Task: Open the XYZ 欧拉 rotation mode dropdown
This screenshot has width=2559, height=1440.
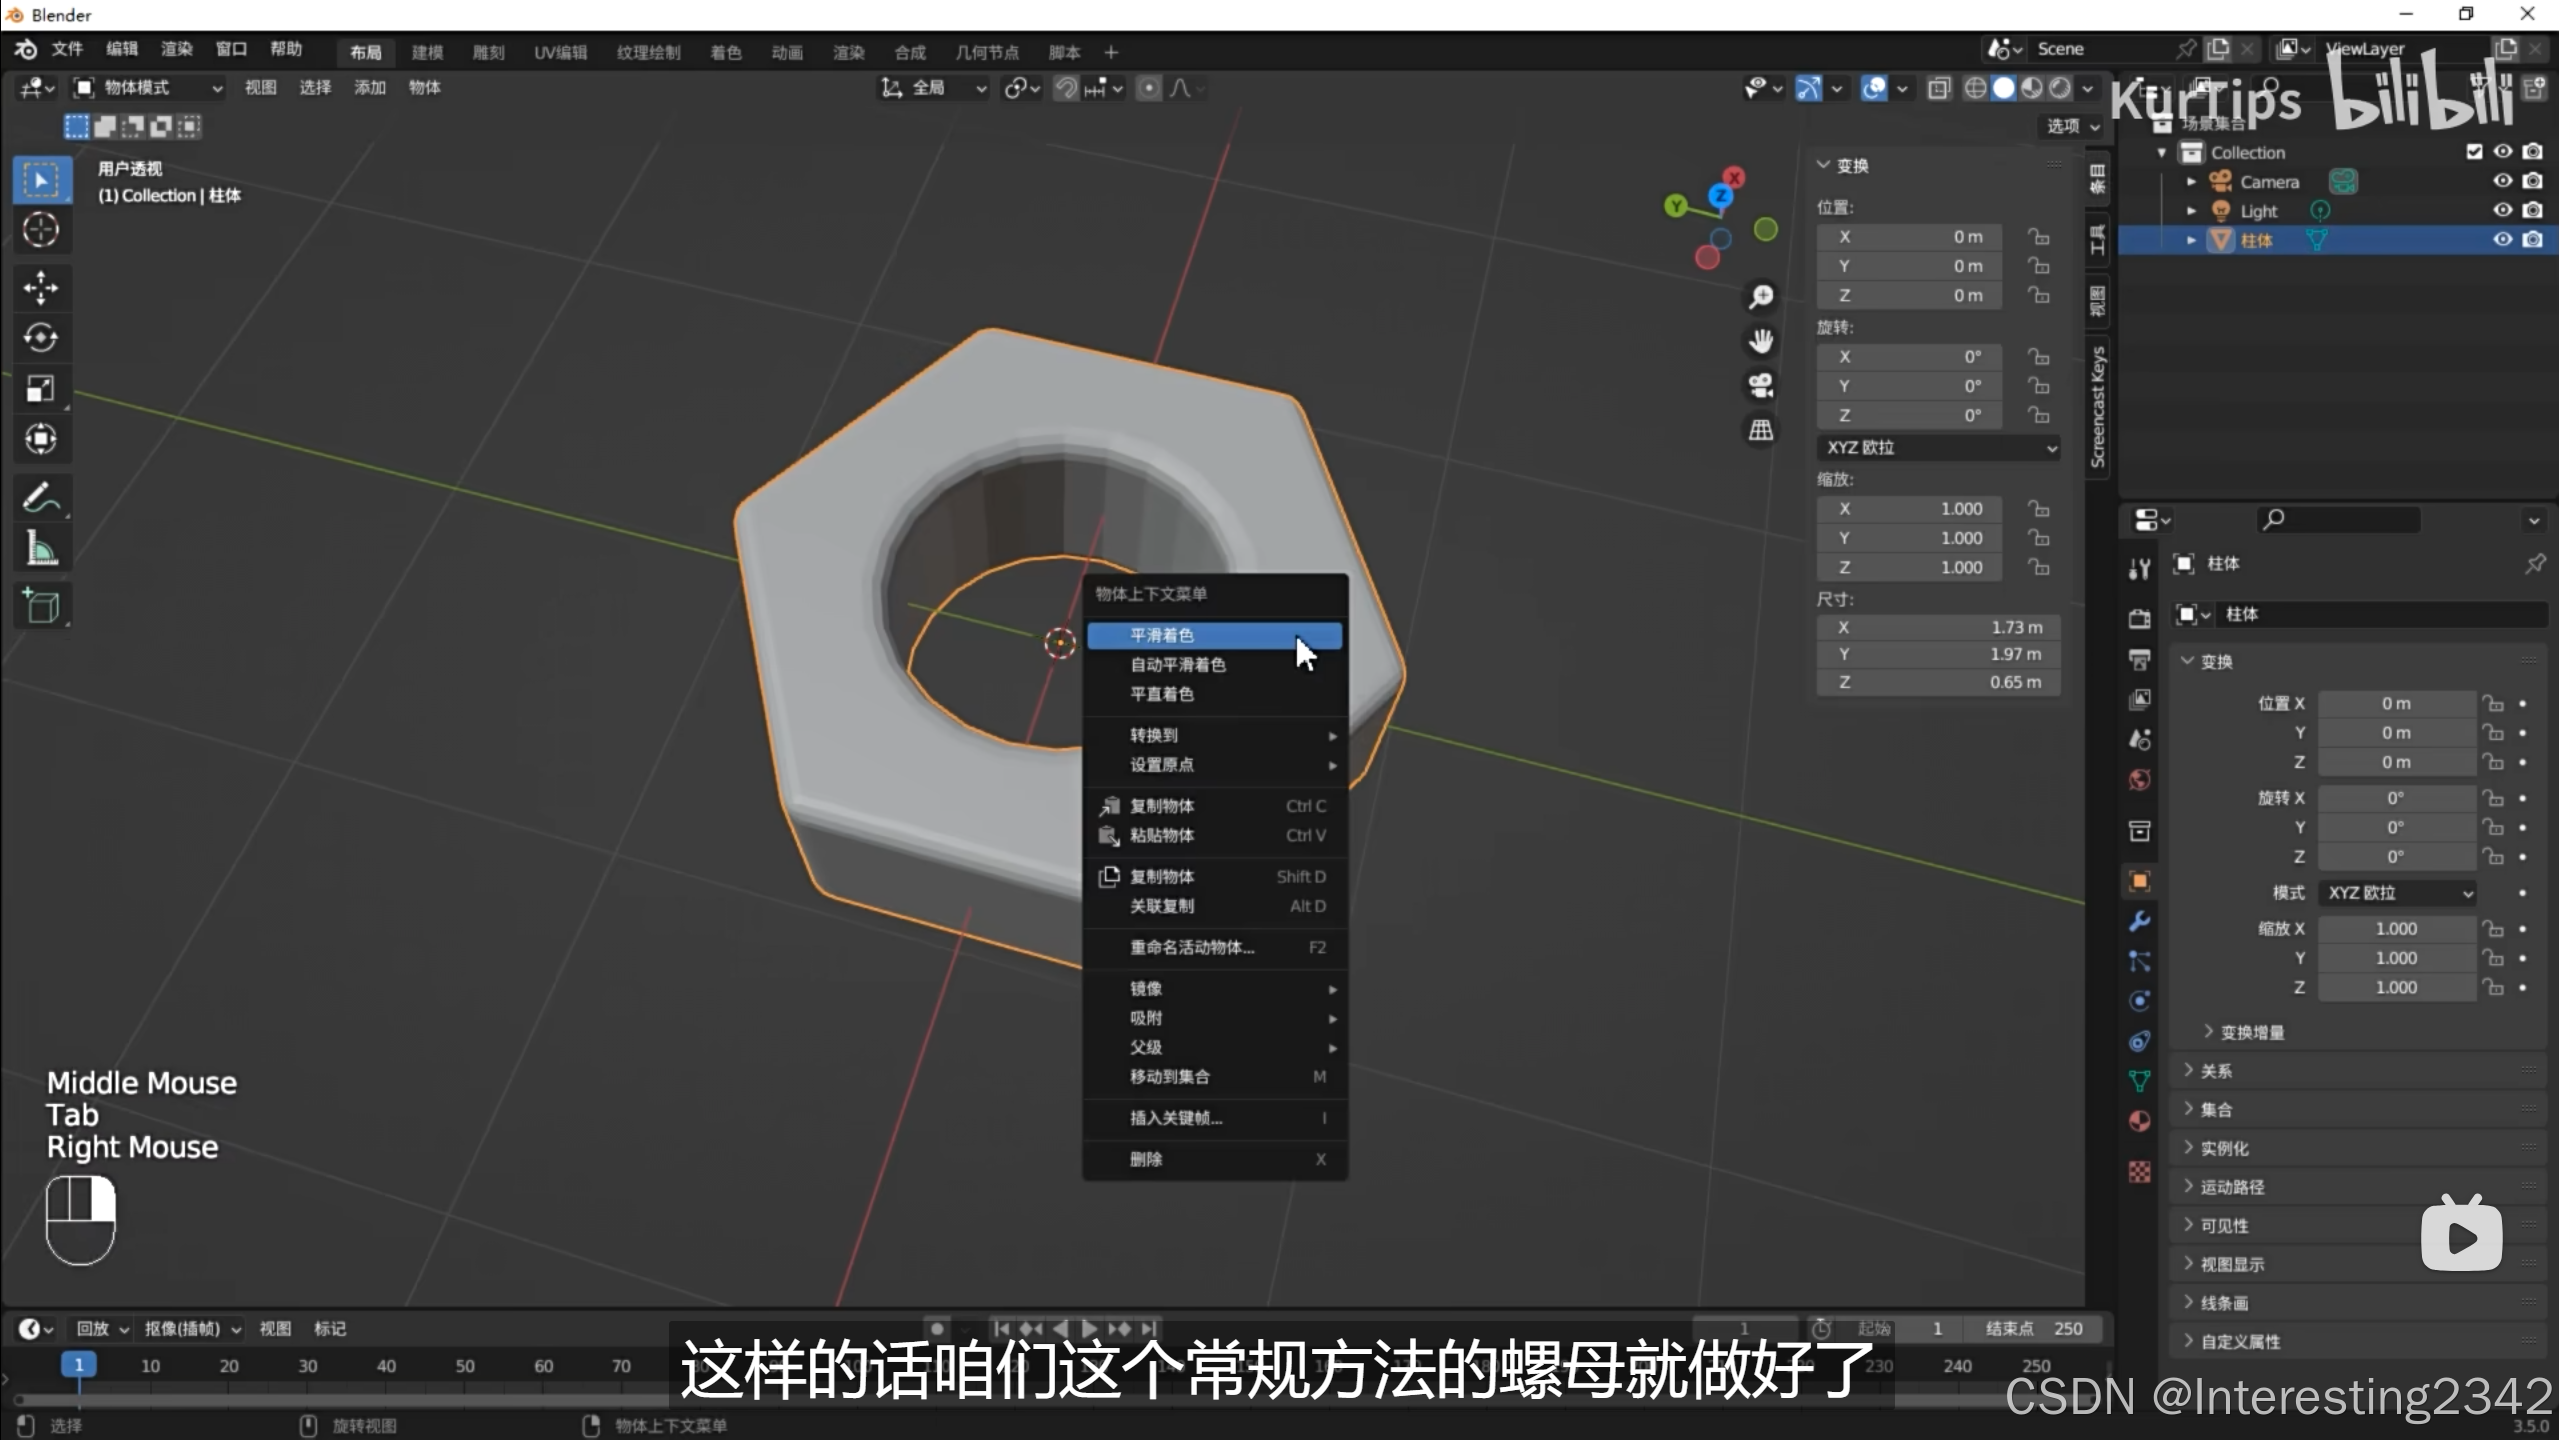Action: point(1937,447)
